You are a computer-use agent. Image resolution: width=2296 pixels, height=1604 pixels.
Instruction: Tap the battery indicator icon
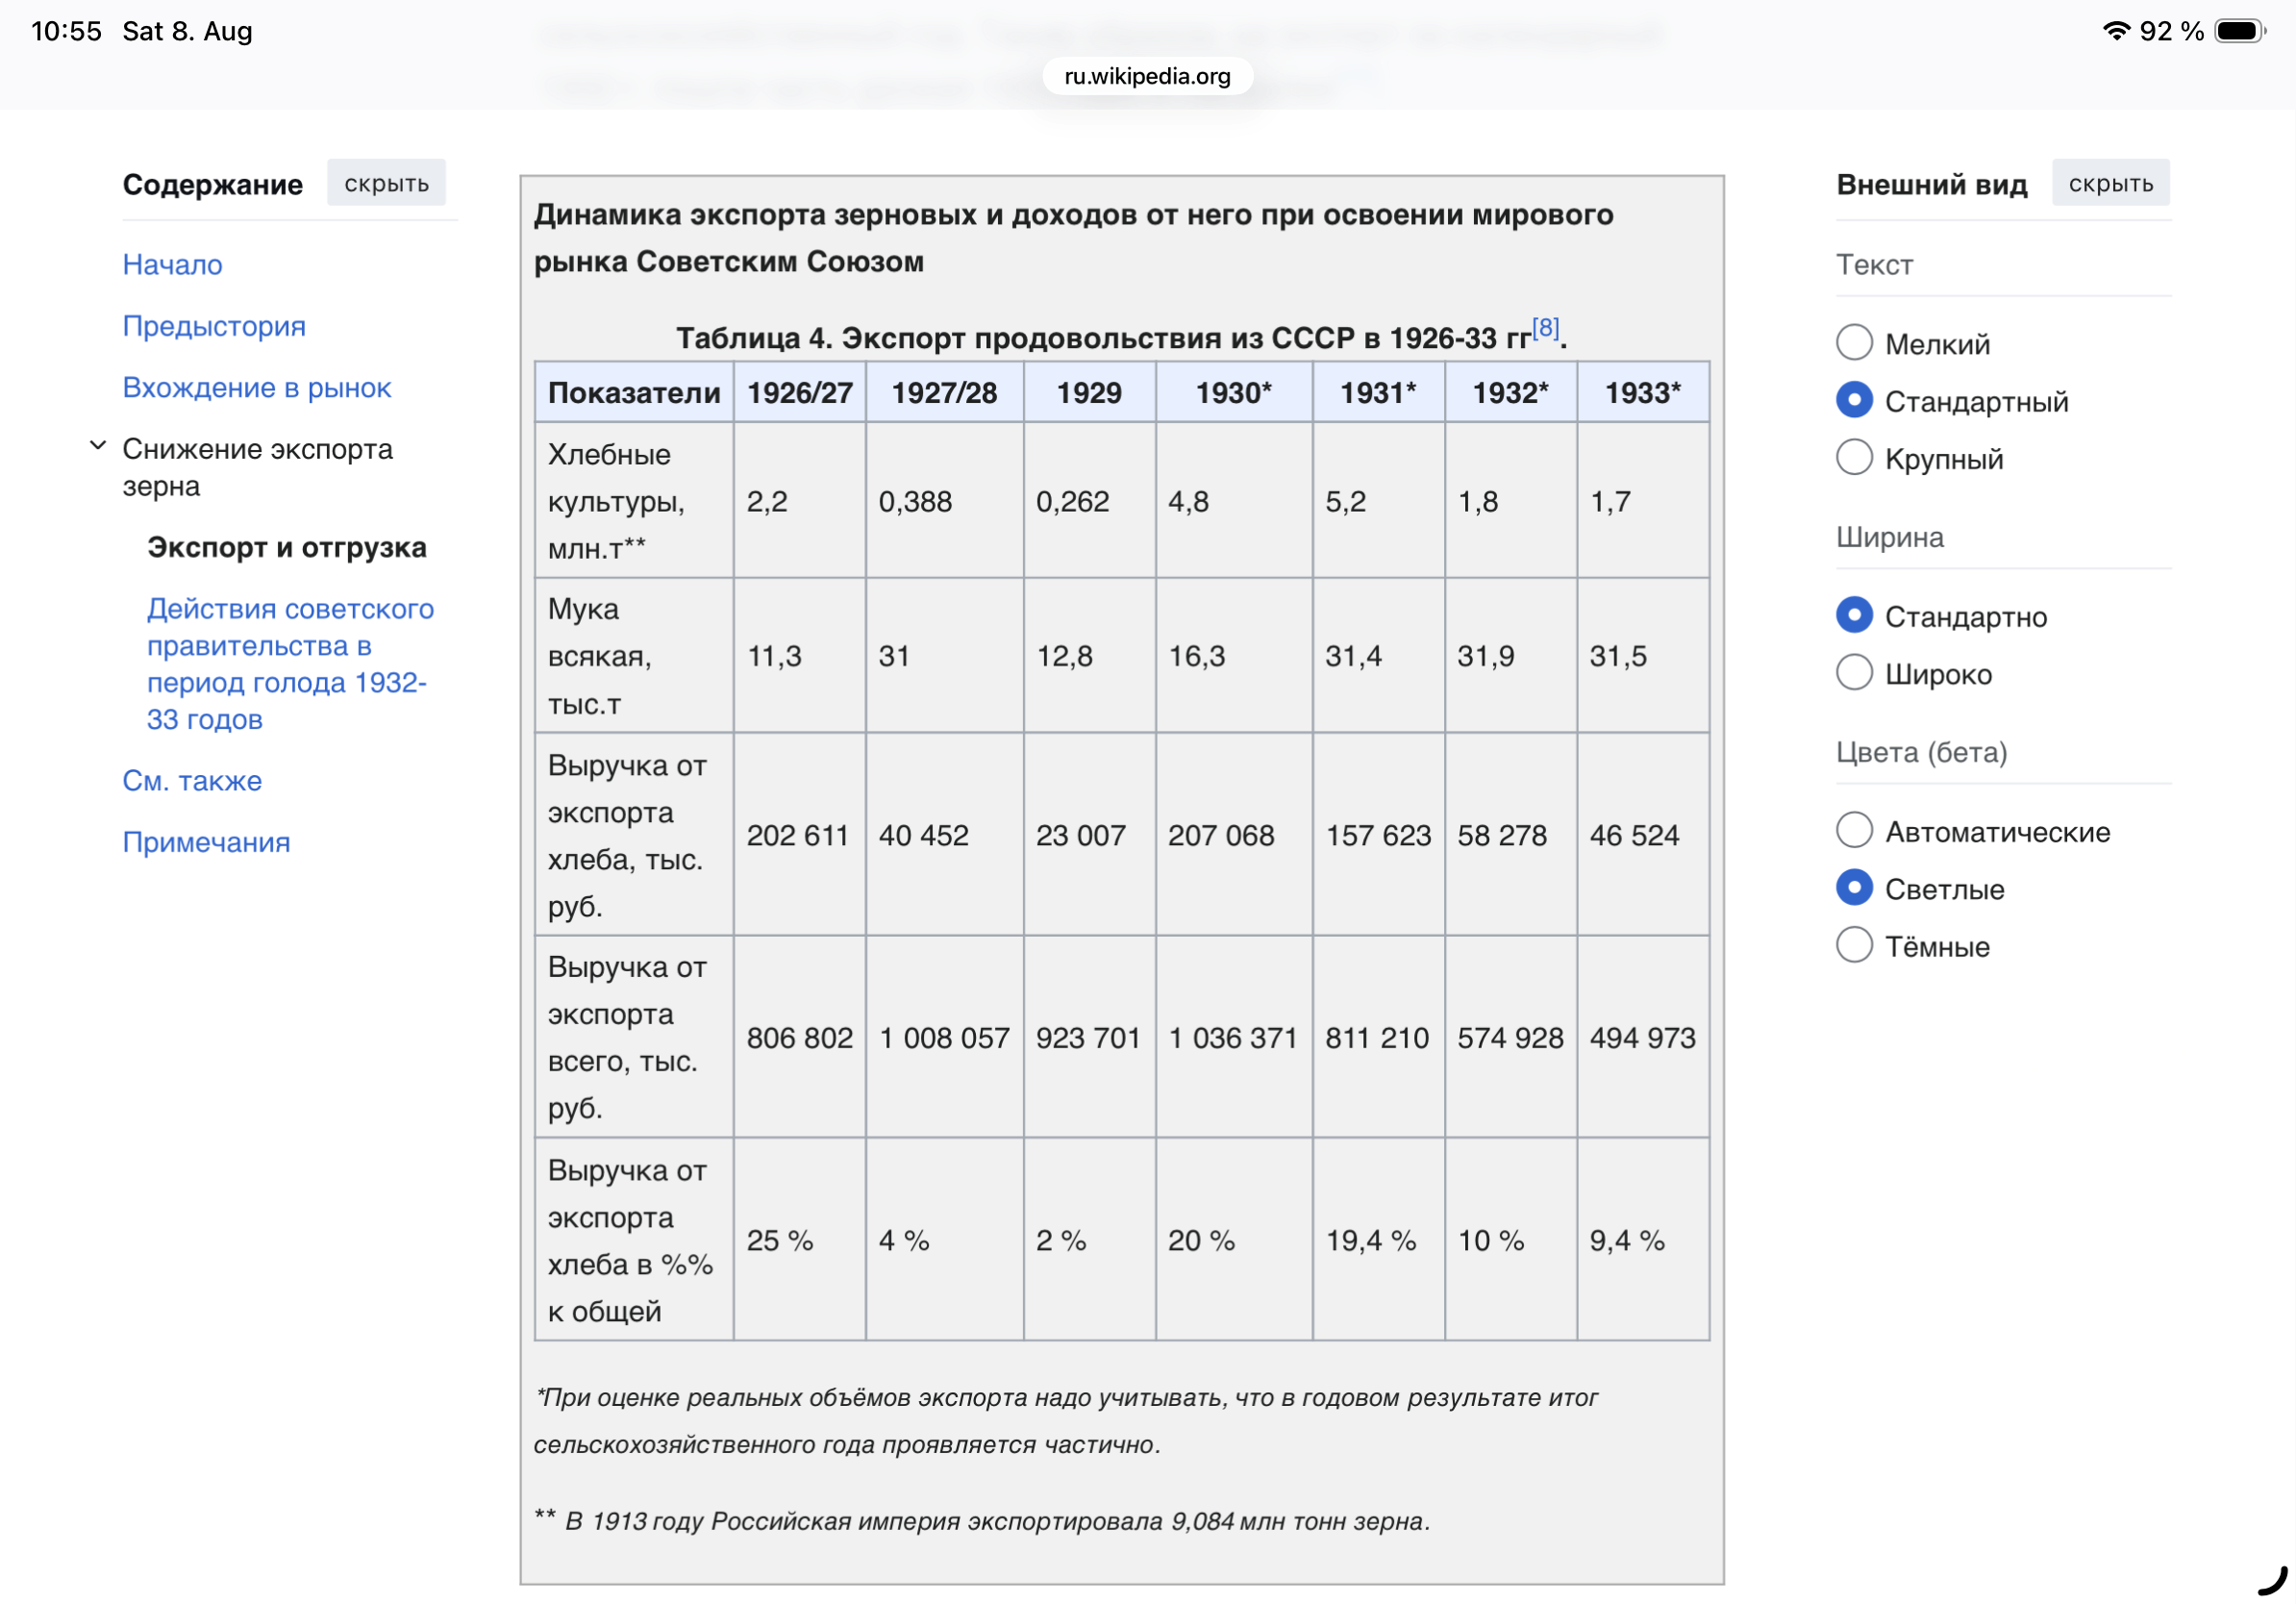coord(2240,31)
